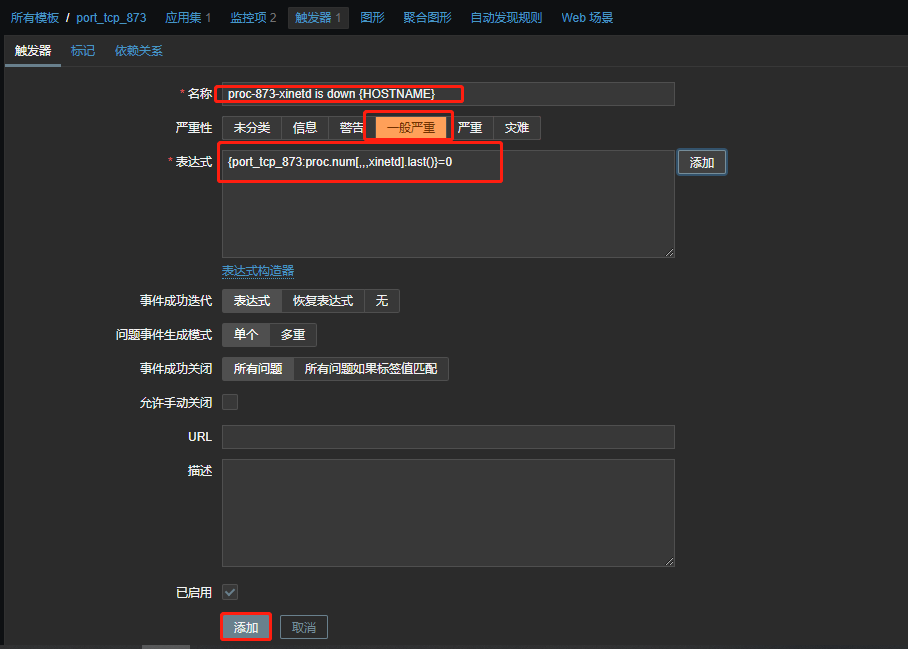Go to 监控项 2 section
The height and width of the screenshot is (649, 908).
[x=253, y=18]
